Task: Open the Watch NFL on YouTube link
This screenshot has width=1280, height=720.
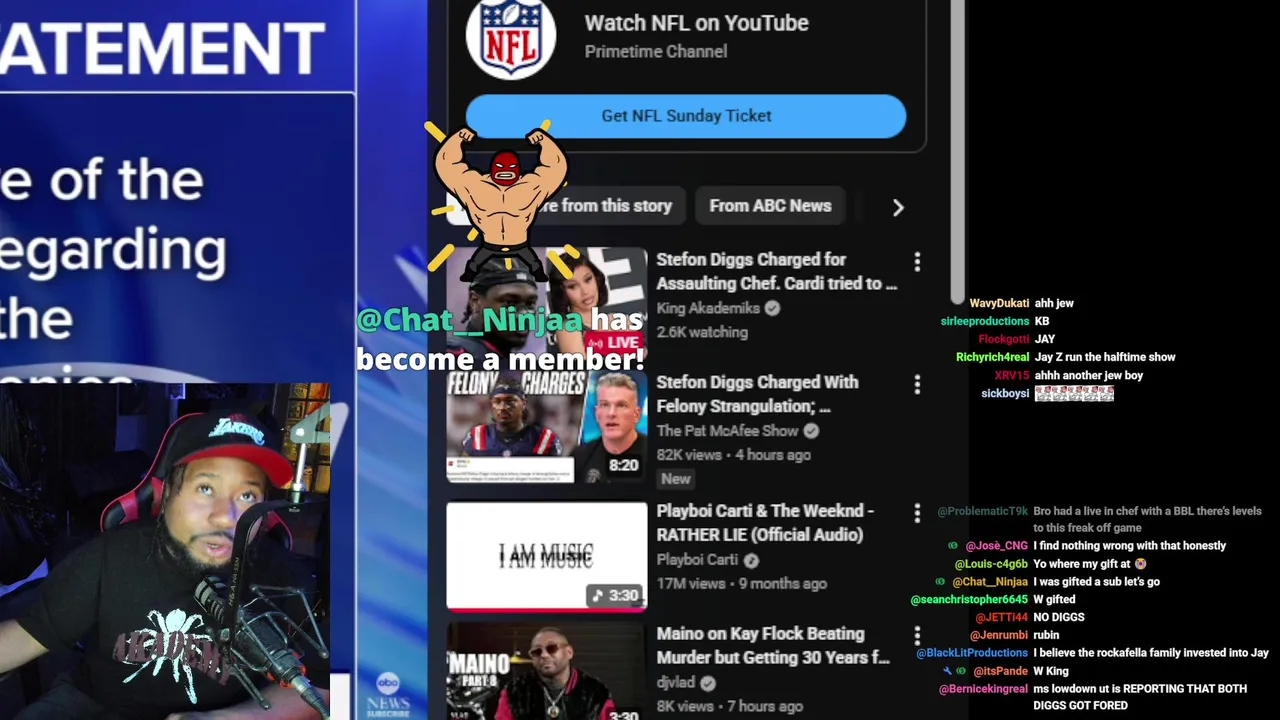Action: pyautogui.click(x=696, y=23)
